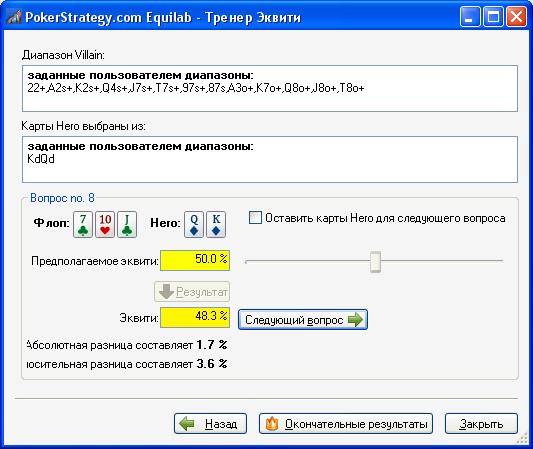
Task: Click the grayed-out Результат button
Action: point(192,292)
